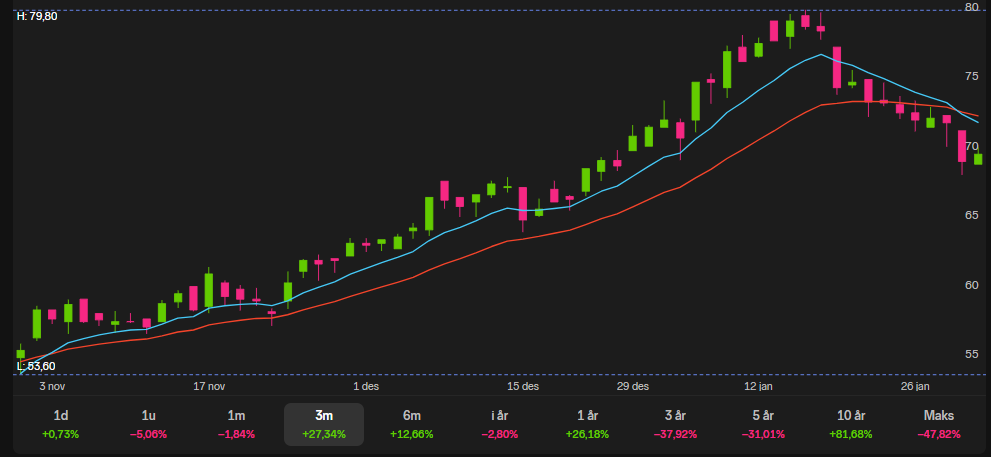Click the 'H: 79,80' high price label
Screen dimensions: 991x457
(x=37, y=16)
